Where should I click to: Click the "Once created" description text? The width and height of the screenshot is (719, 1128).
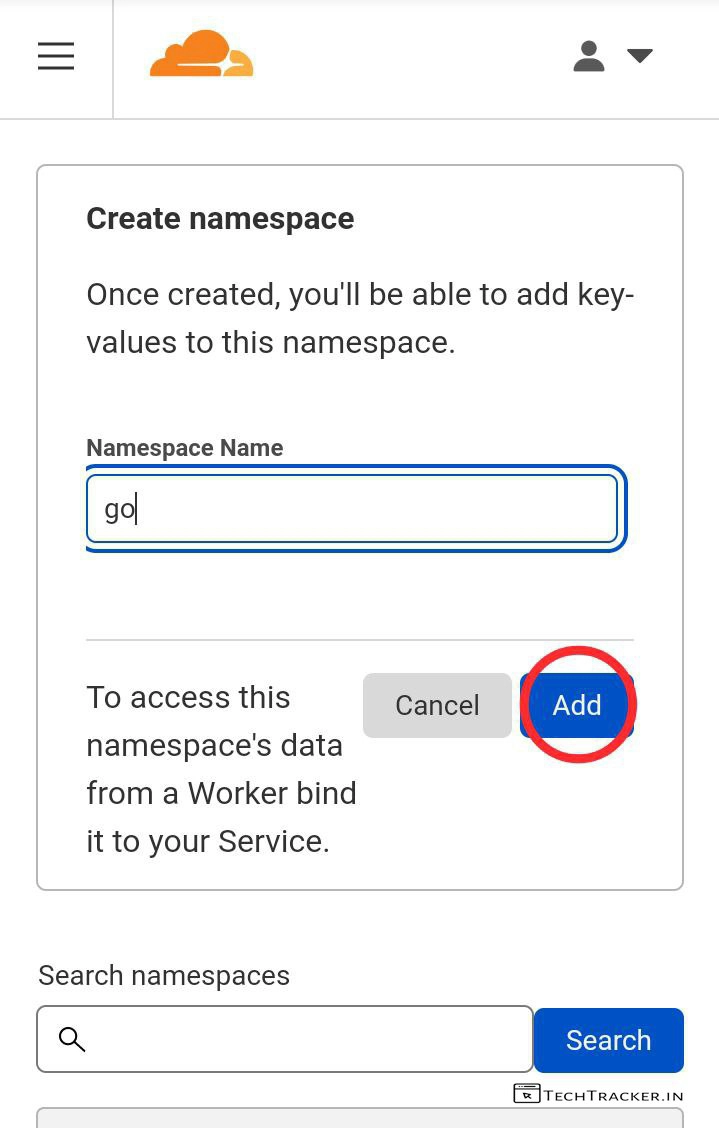click(x=360, y=319)
